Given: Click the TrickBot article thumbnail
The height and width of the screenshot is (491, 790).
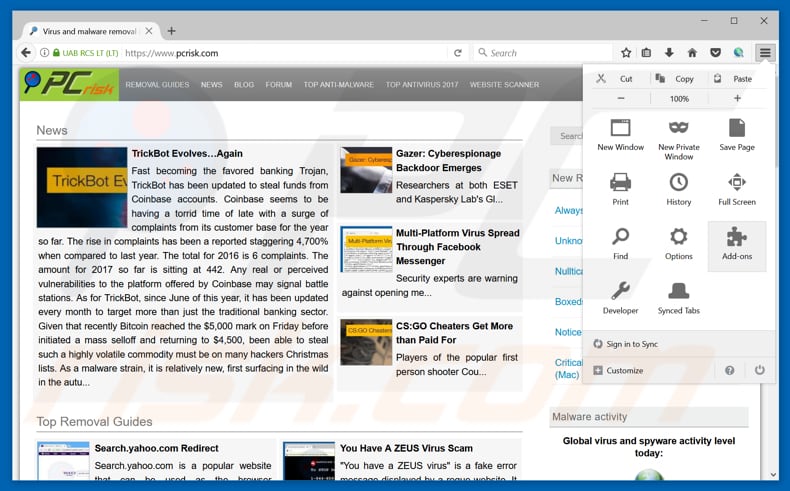Looking at the screenshot, I should coord(82,187).
